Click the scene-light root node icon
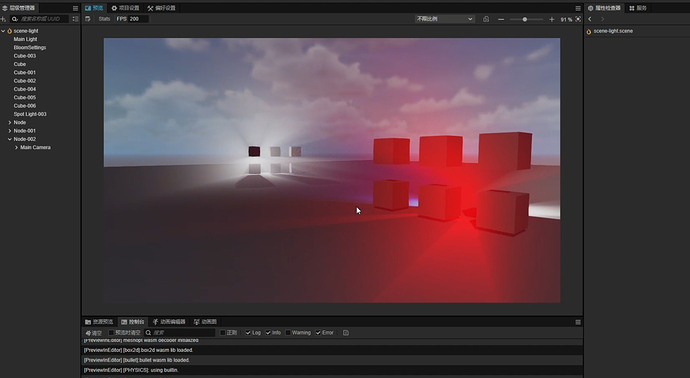This screenshot has height=378, width=690. tap(10, 31)
